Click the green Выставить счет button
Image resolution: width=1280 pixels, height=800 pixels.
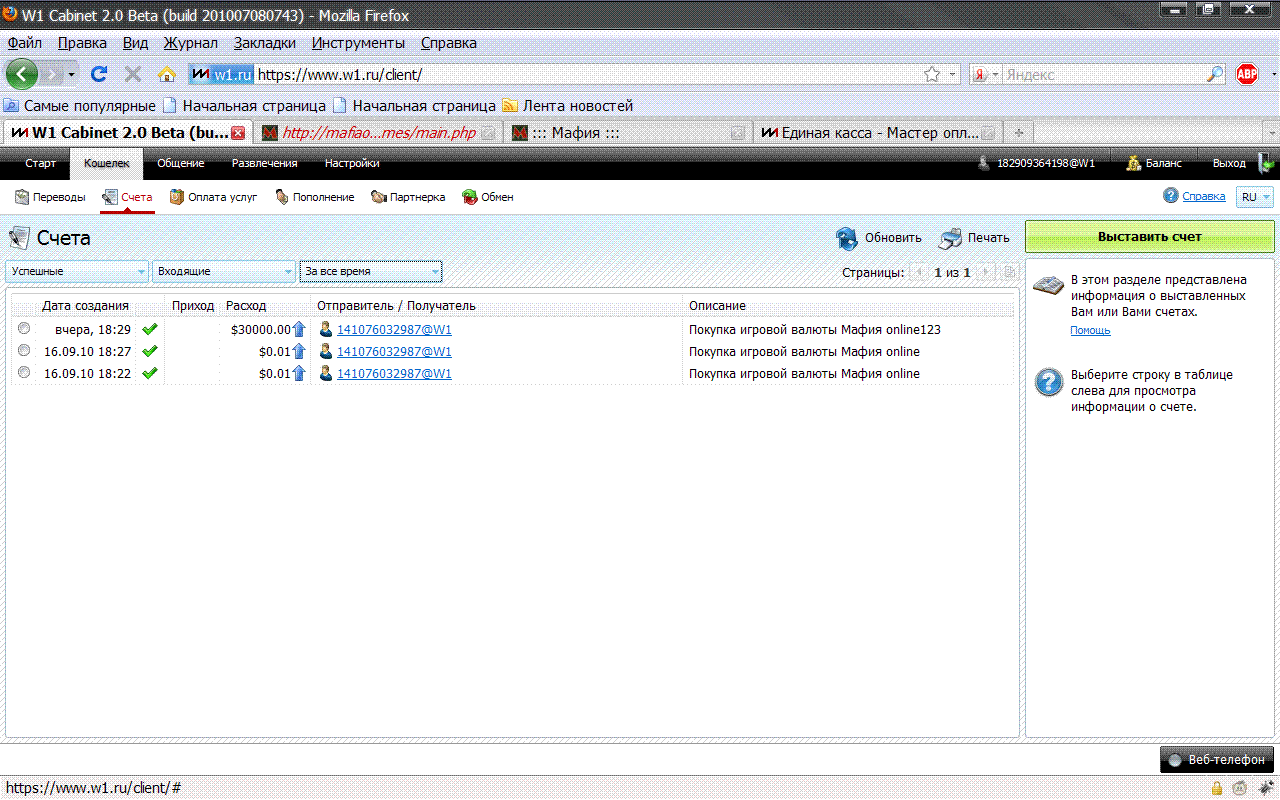1150,237
